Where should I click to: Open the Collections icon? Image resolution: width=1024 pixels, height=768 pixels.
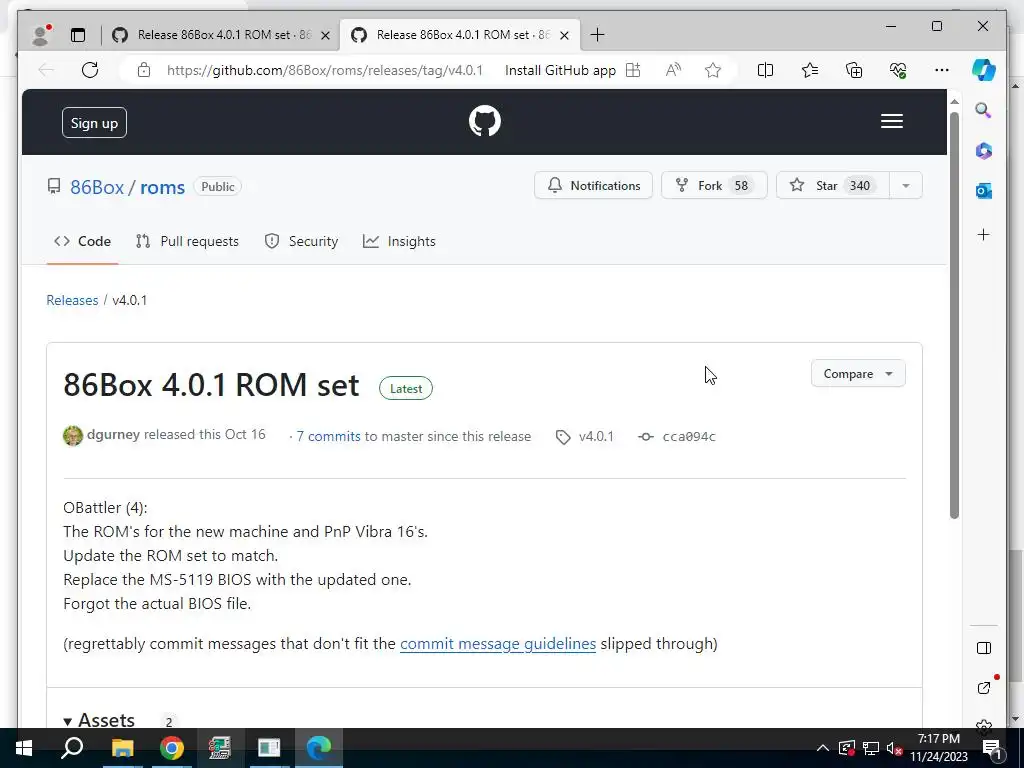854,70
